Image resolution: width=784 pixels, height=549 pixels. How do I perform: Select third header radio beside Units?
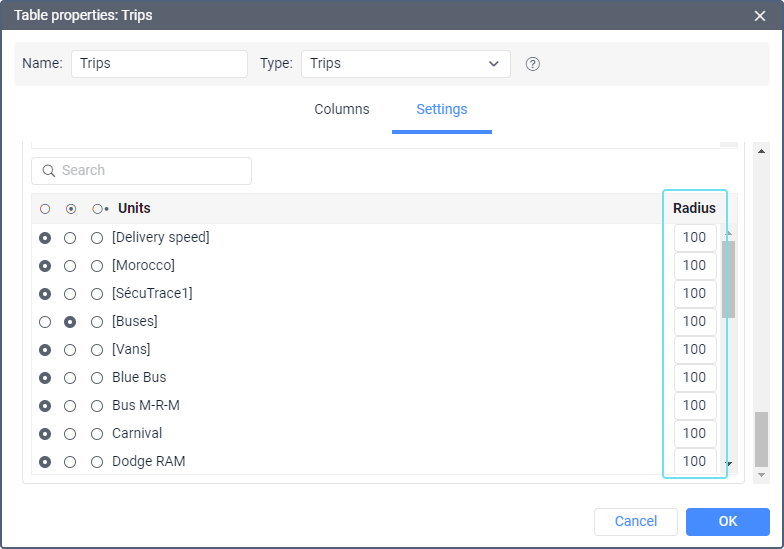98,209
